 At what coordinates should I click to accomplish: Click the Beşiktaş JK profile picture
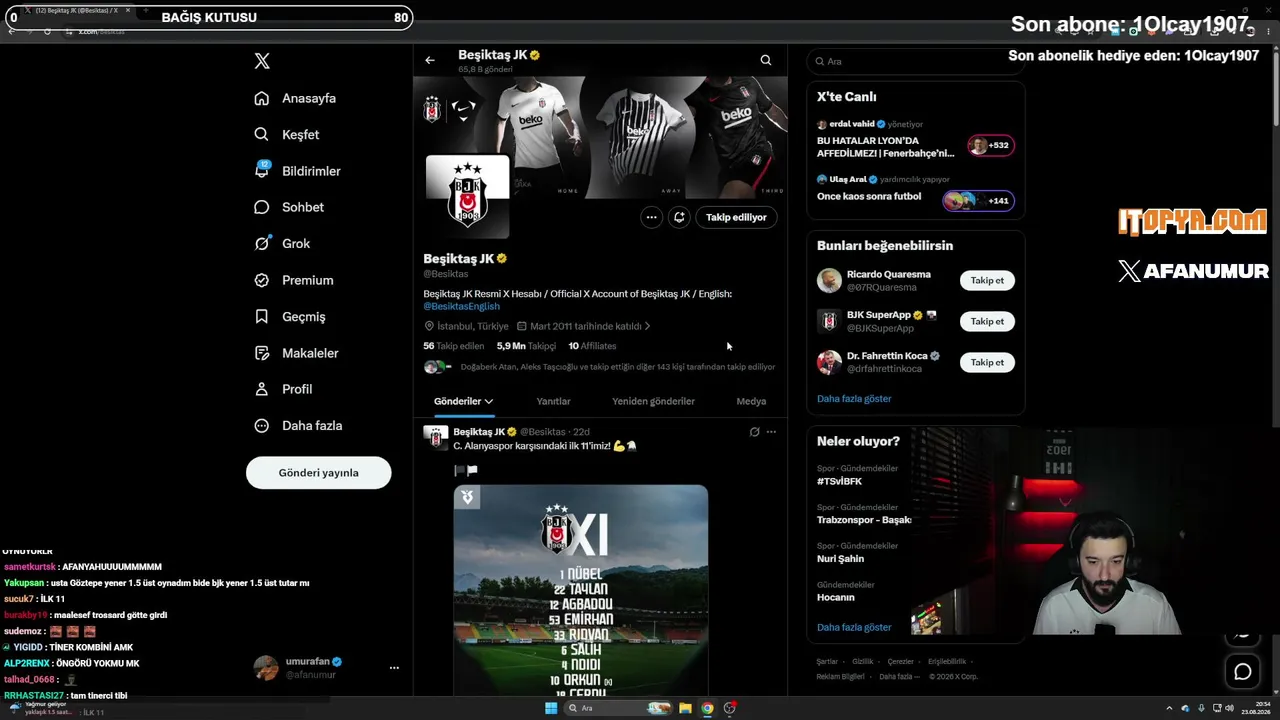coord(467,196)
